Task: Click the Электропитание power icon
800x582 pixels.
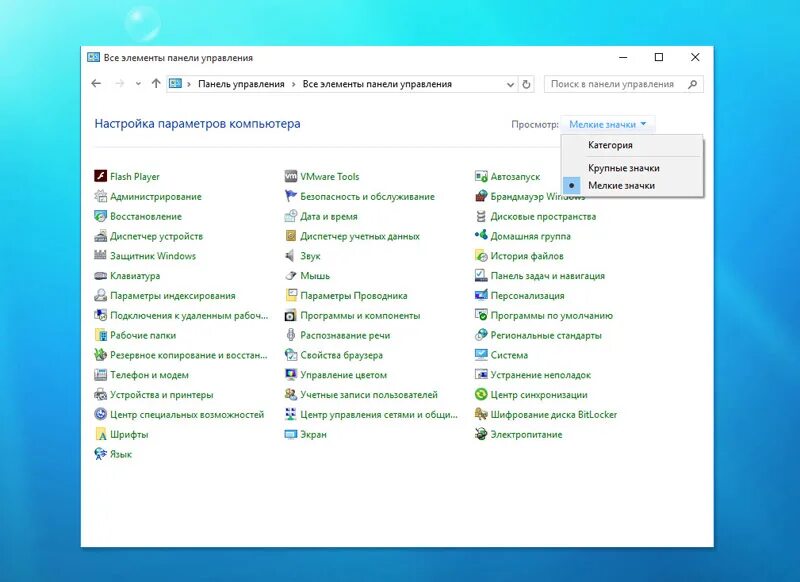Action: click(x=481, y=435)
